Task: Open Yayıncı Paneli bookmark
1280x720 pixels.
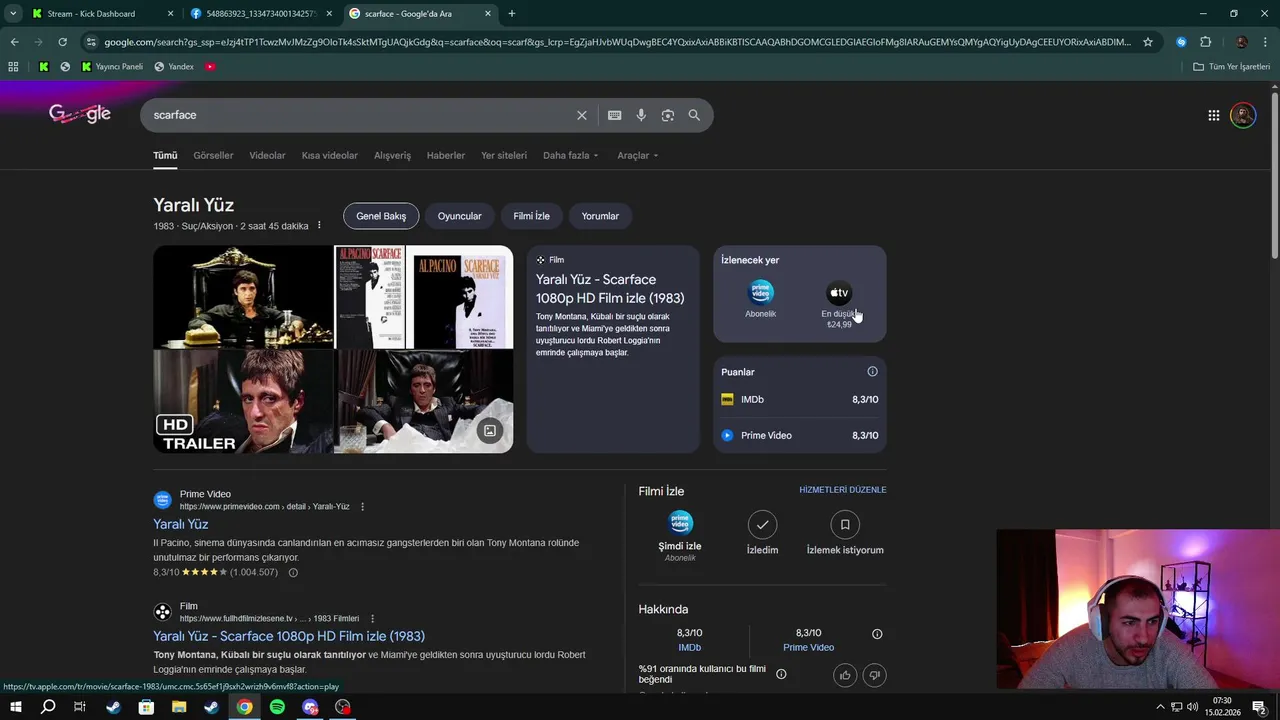Action: (x=112, y=66)
